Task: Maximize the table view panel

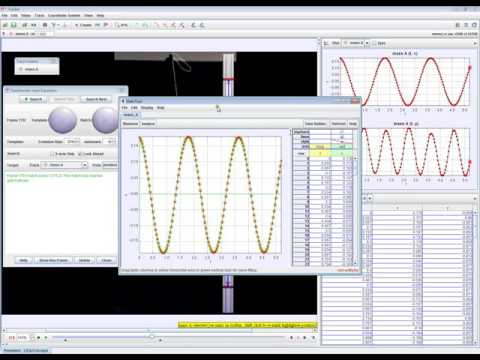Action: [475, 198]
